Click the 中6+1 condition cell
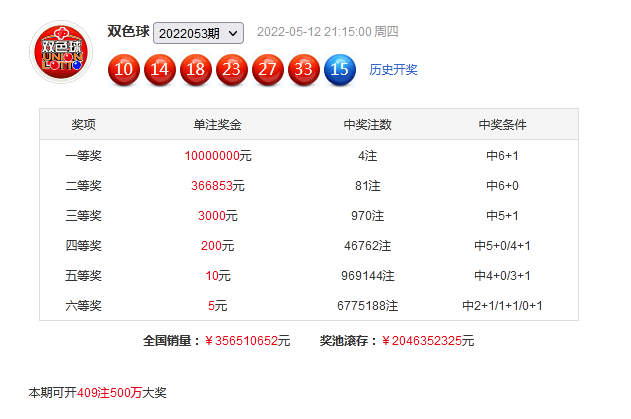The image size is (631, 419). [x=502, y=156]
